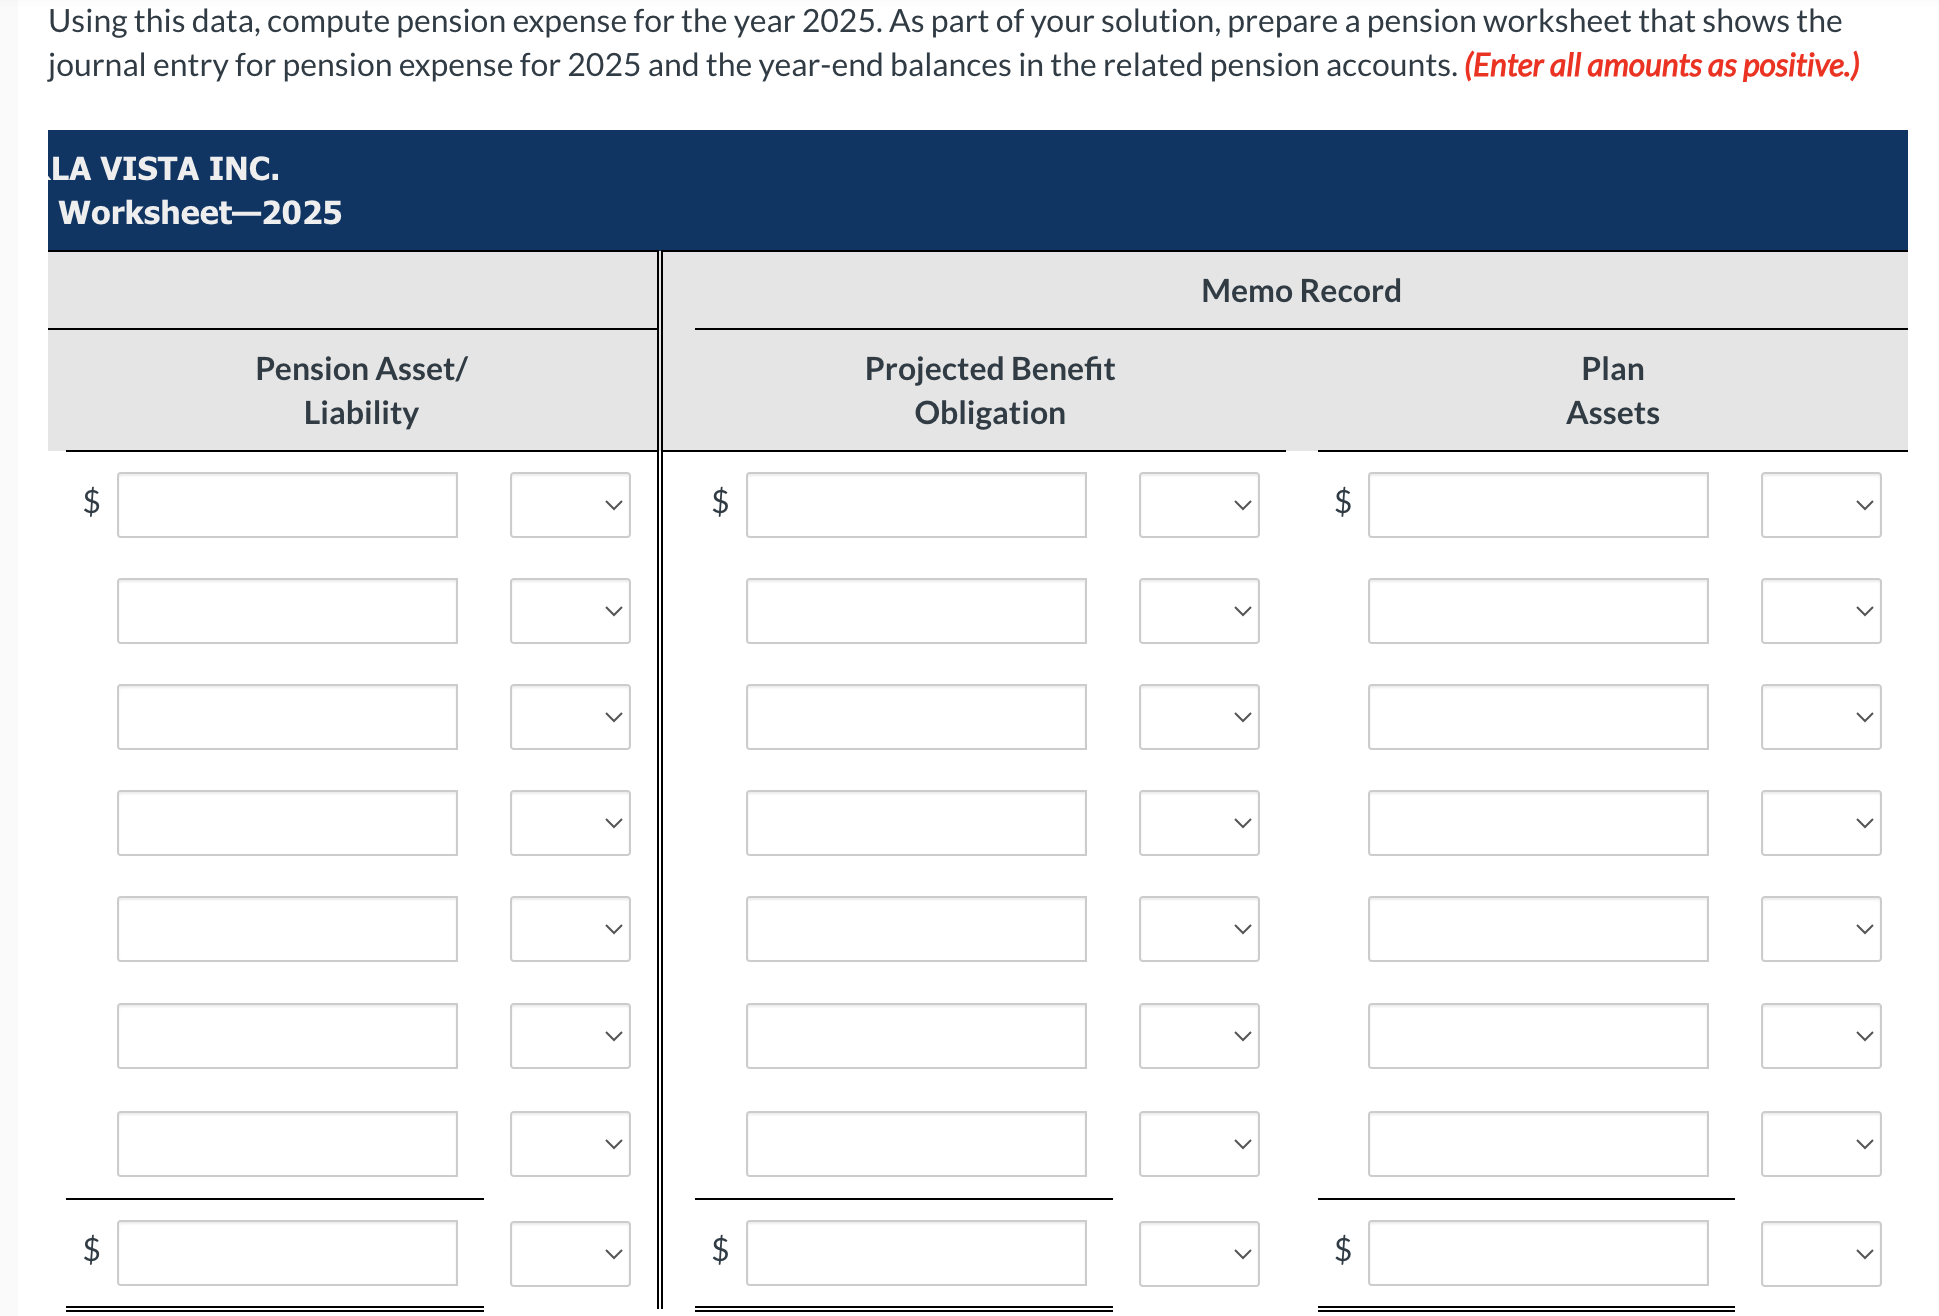This screenshot has width=1939, height=1316.
Task: Select the final Projected Benefit Obligation total field
Action: pos(916,1252)
